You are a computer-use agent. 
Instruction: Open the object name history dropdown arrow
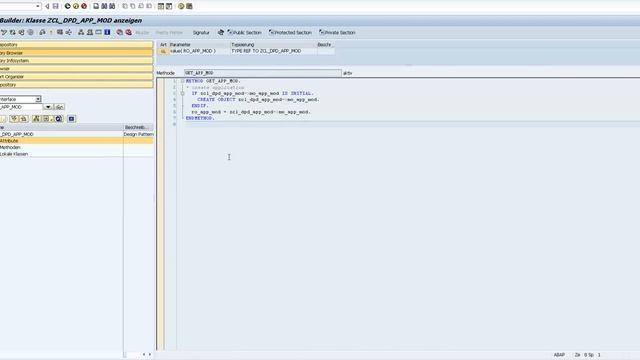click(x=48, y=107)
